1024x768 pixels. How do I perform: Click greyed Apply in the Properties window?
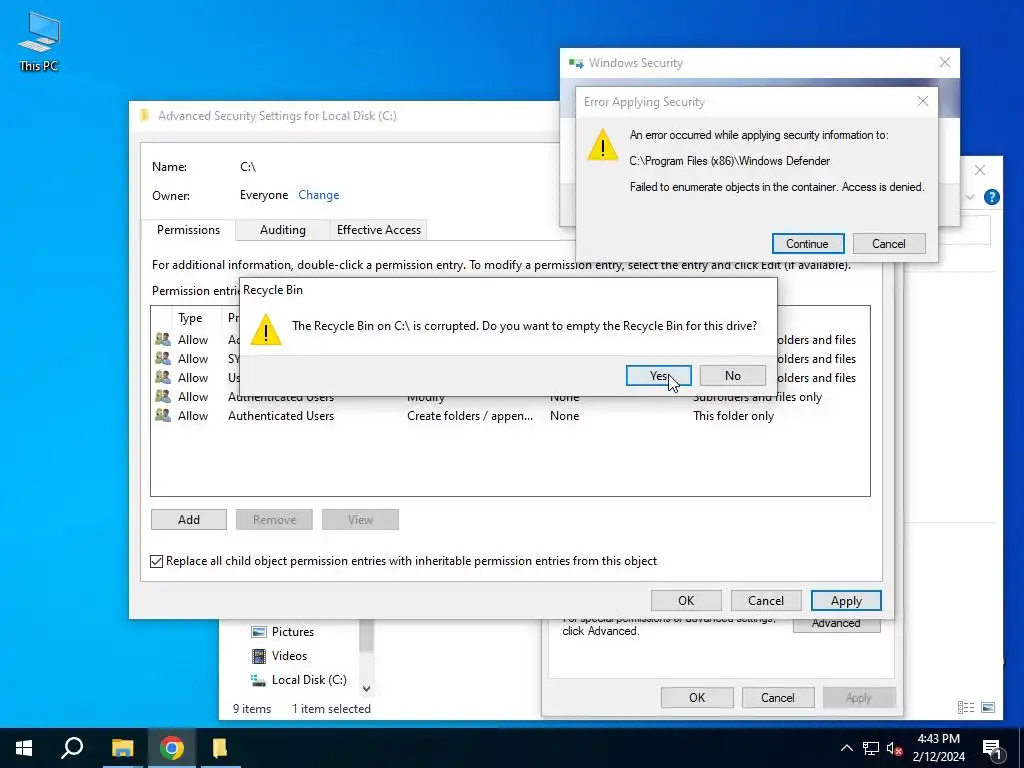tap(858, 697)
